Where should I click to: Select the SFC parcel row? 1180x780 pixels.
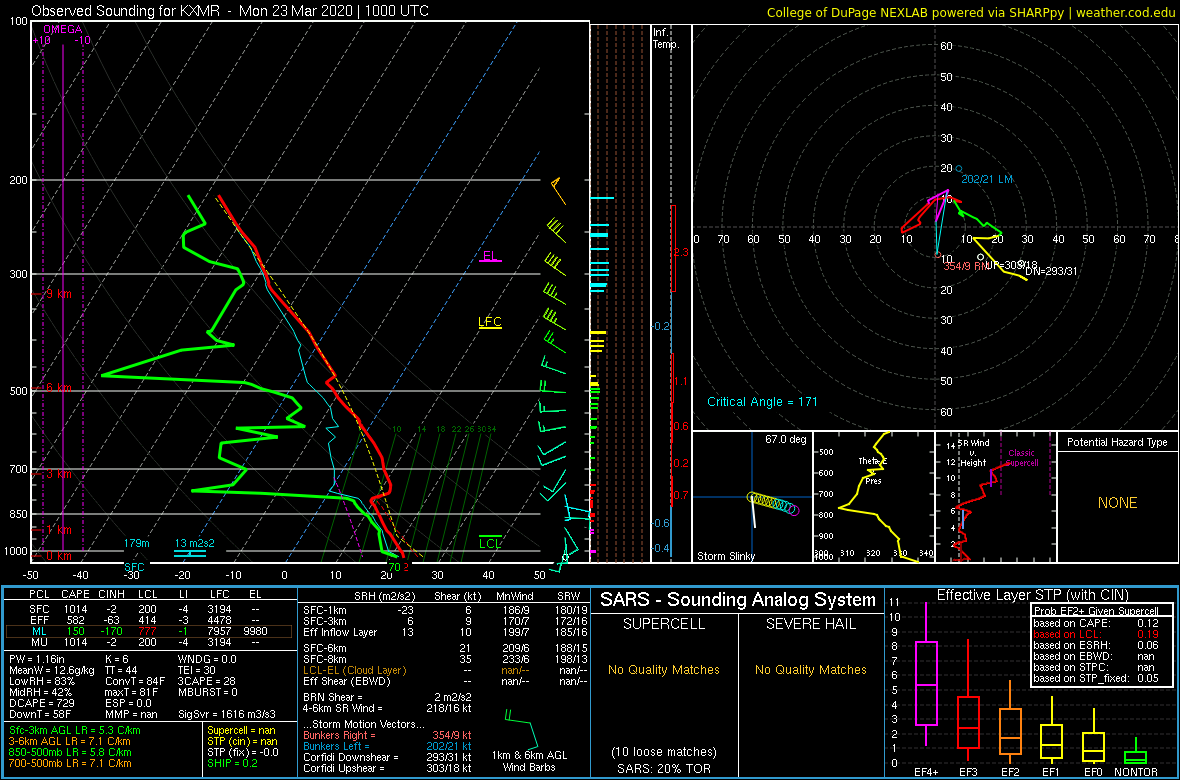[150, 608]
